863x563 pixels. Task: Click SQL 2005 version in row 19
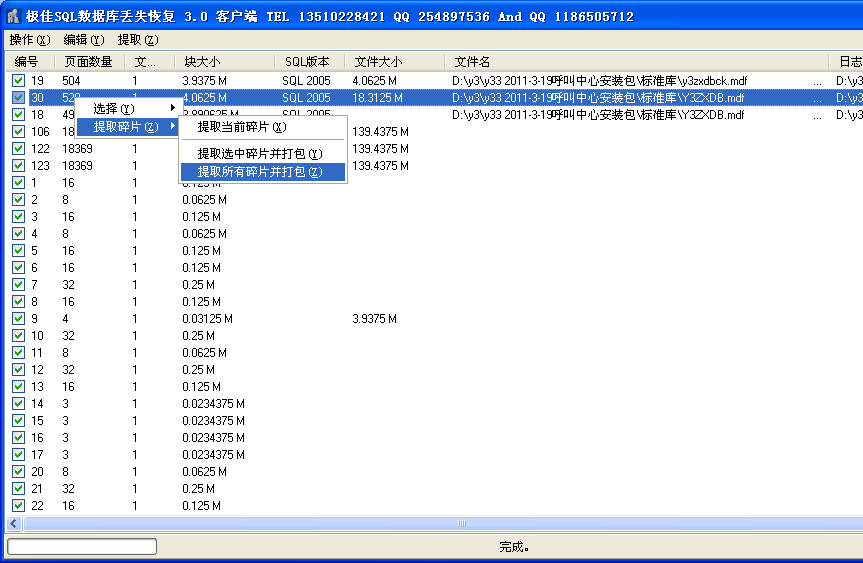coord(306,81)
